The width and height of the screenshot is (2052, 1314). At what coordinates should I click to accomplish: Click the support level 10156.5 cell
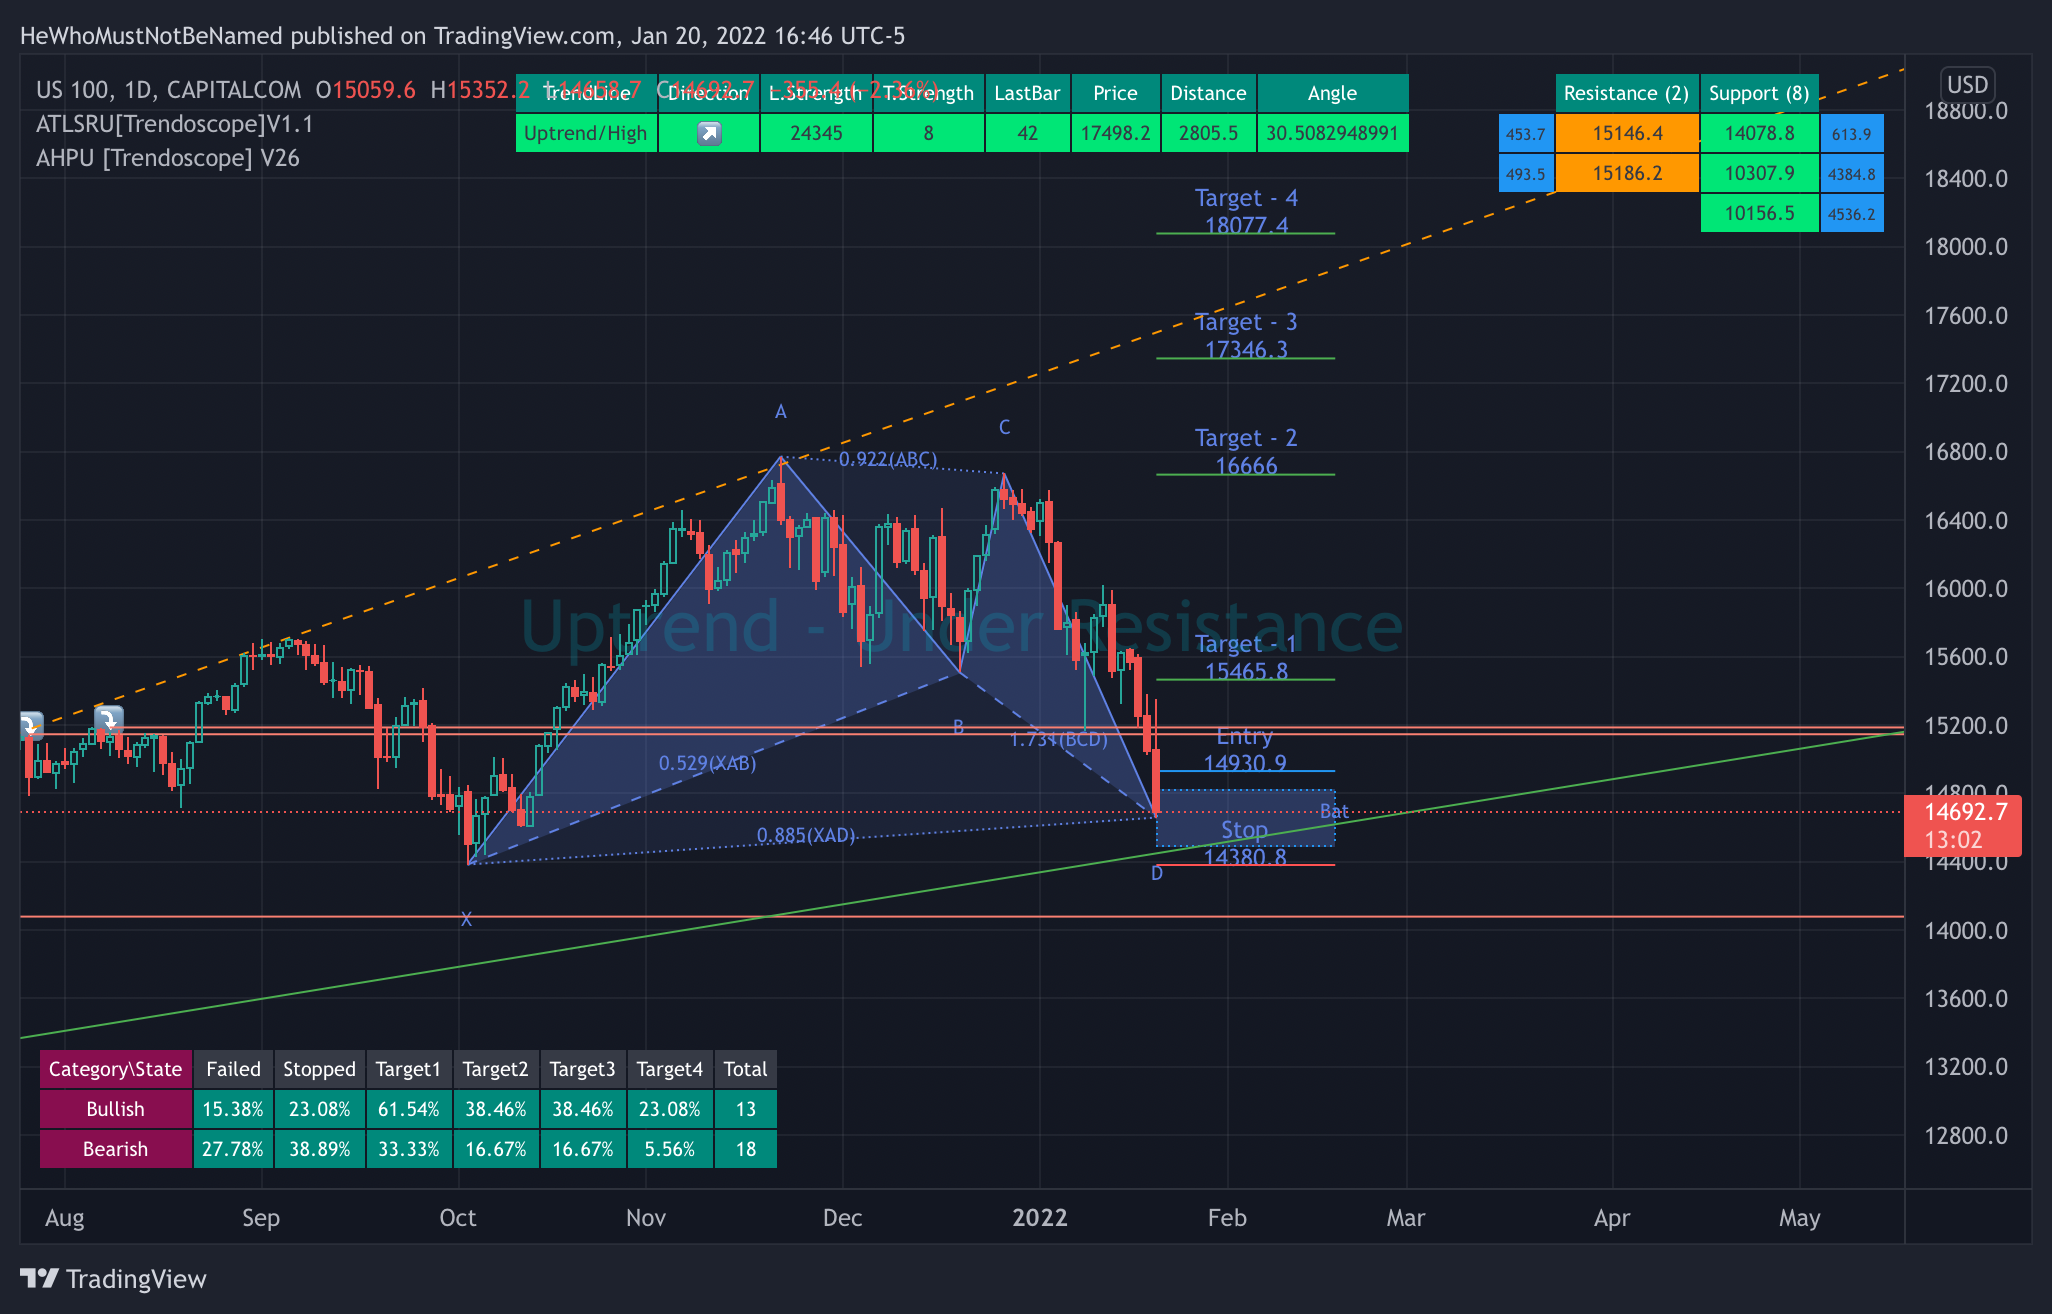coord(1759,213)
